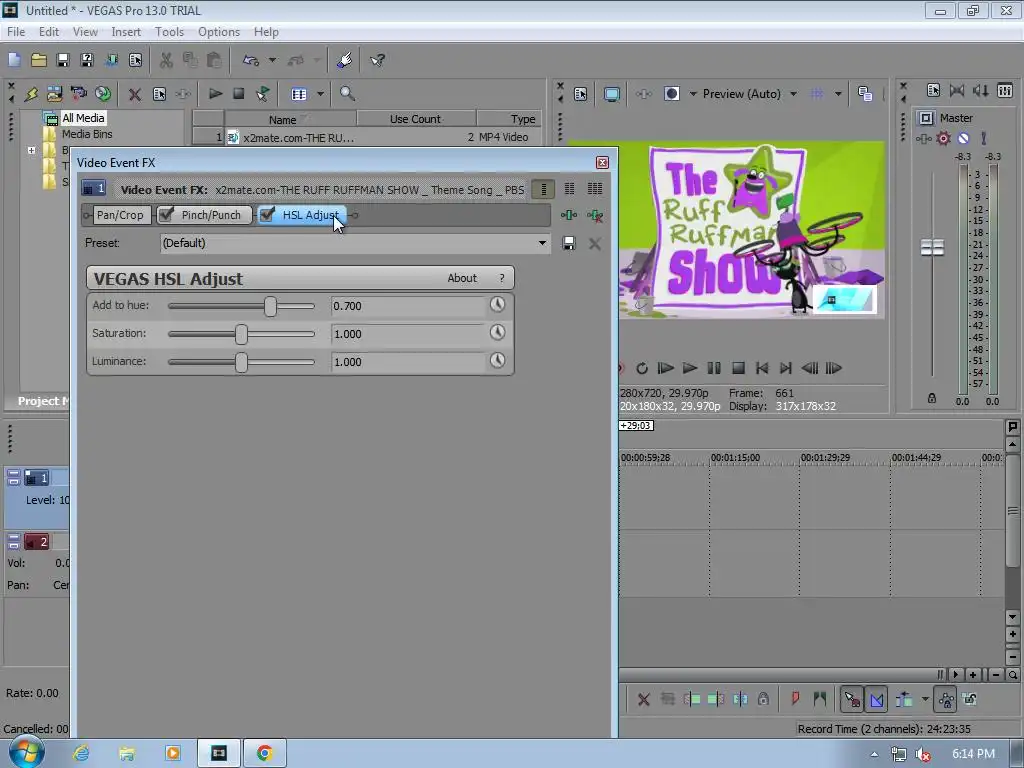Open Views dropdown arrow in Project Media
The width and height of the screenshot is (1024, 768).
pyautogui.click(x=321, y=94)
